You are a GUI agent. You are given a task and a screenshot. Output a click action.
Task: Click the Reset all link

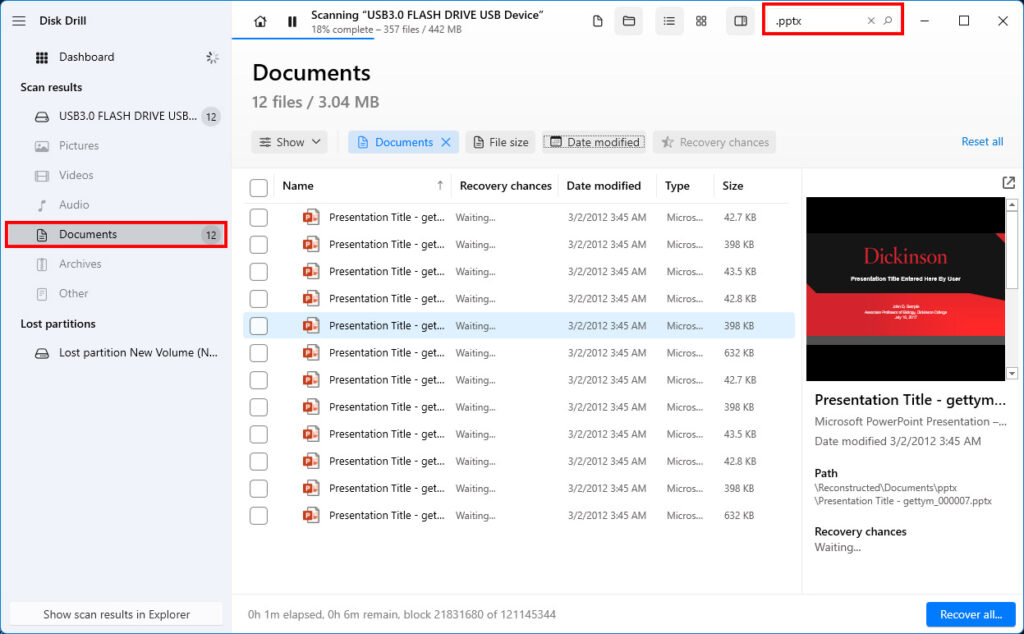(x=982, y=142)
